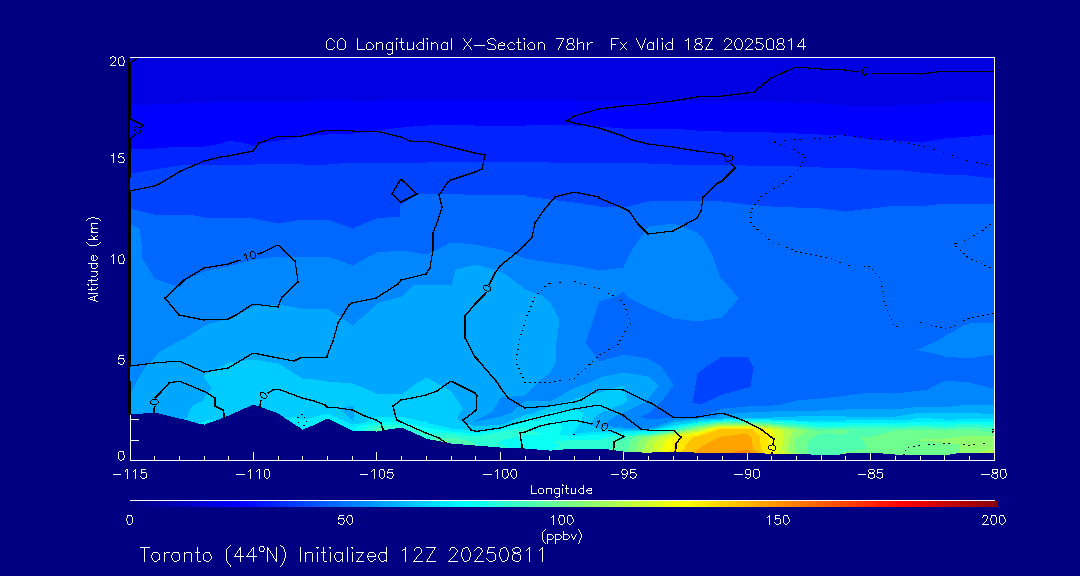Click the "50" color bar label
Viewport: 1080px width, 576px height.
click(346, 520)
